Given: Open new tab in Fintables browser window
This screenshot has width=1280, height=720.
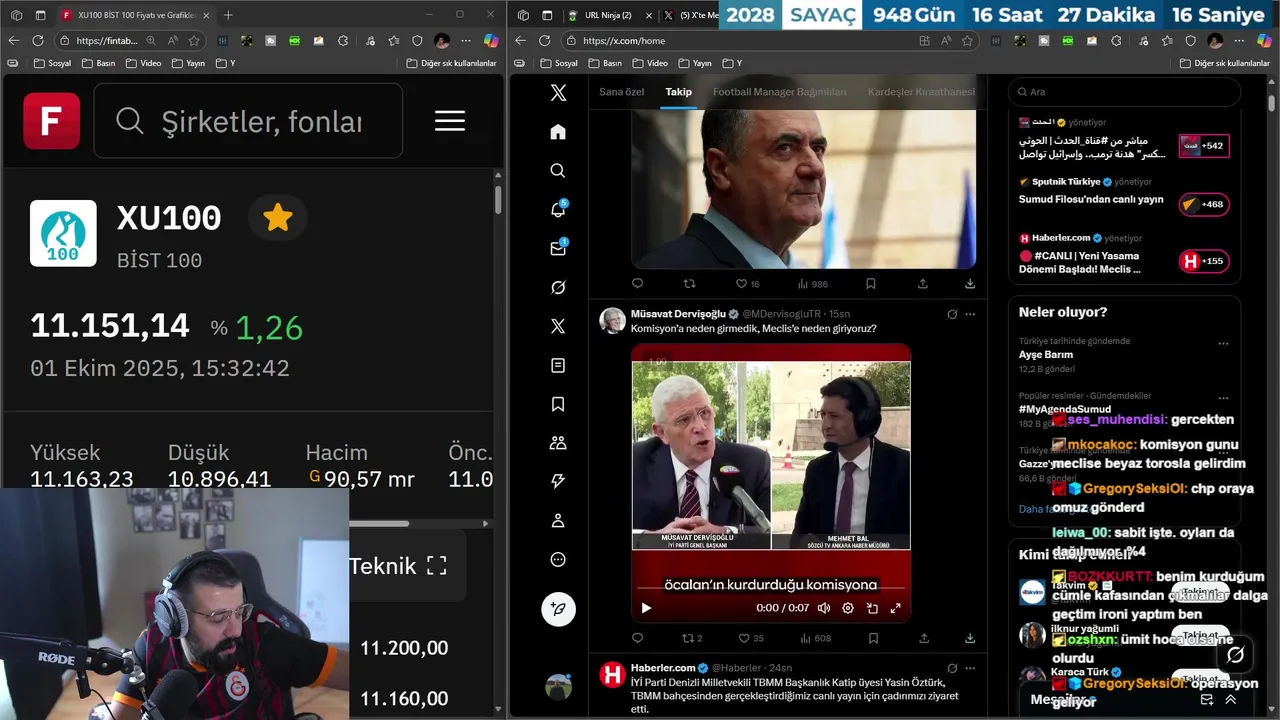Looking at the screenshot, I should [x=228, y=15].
